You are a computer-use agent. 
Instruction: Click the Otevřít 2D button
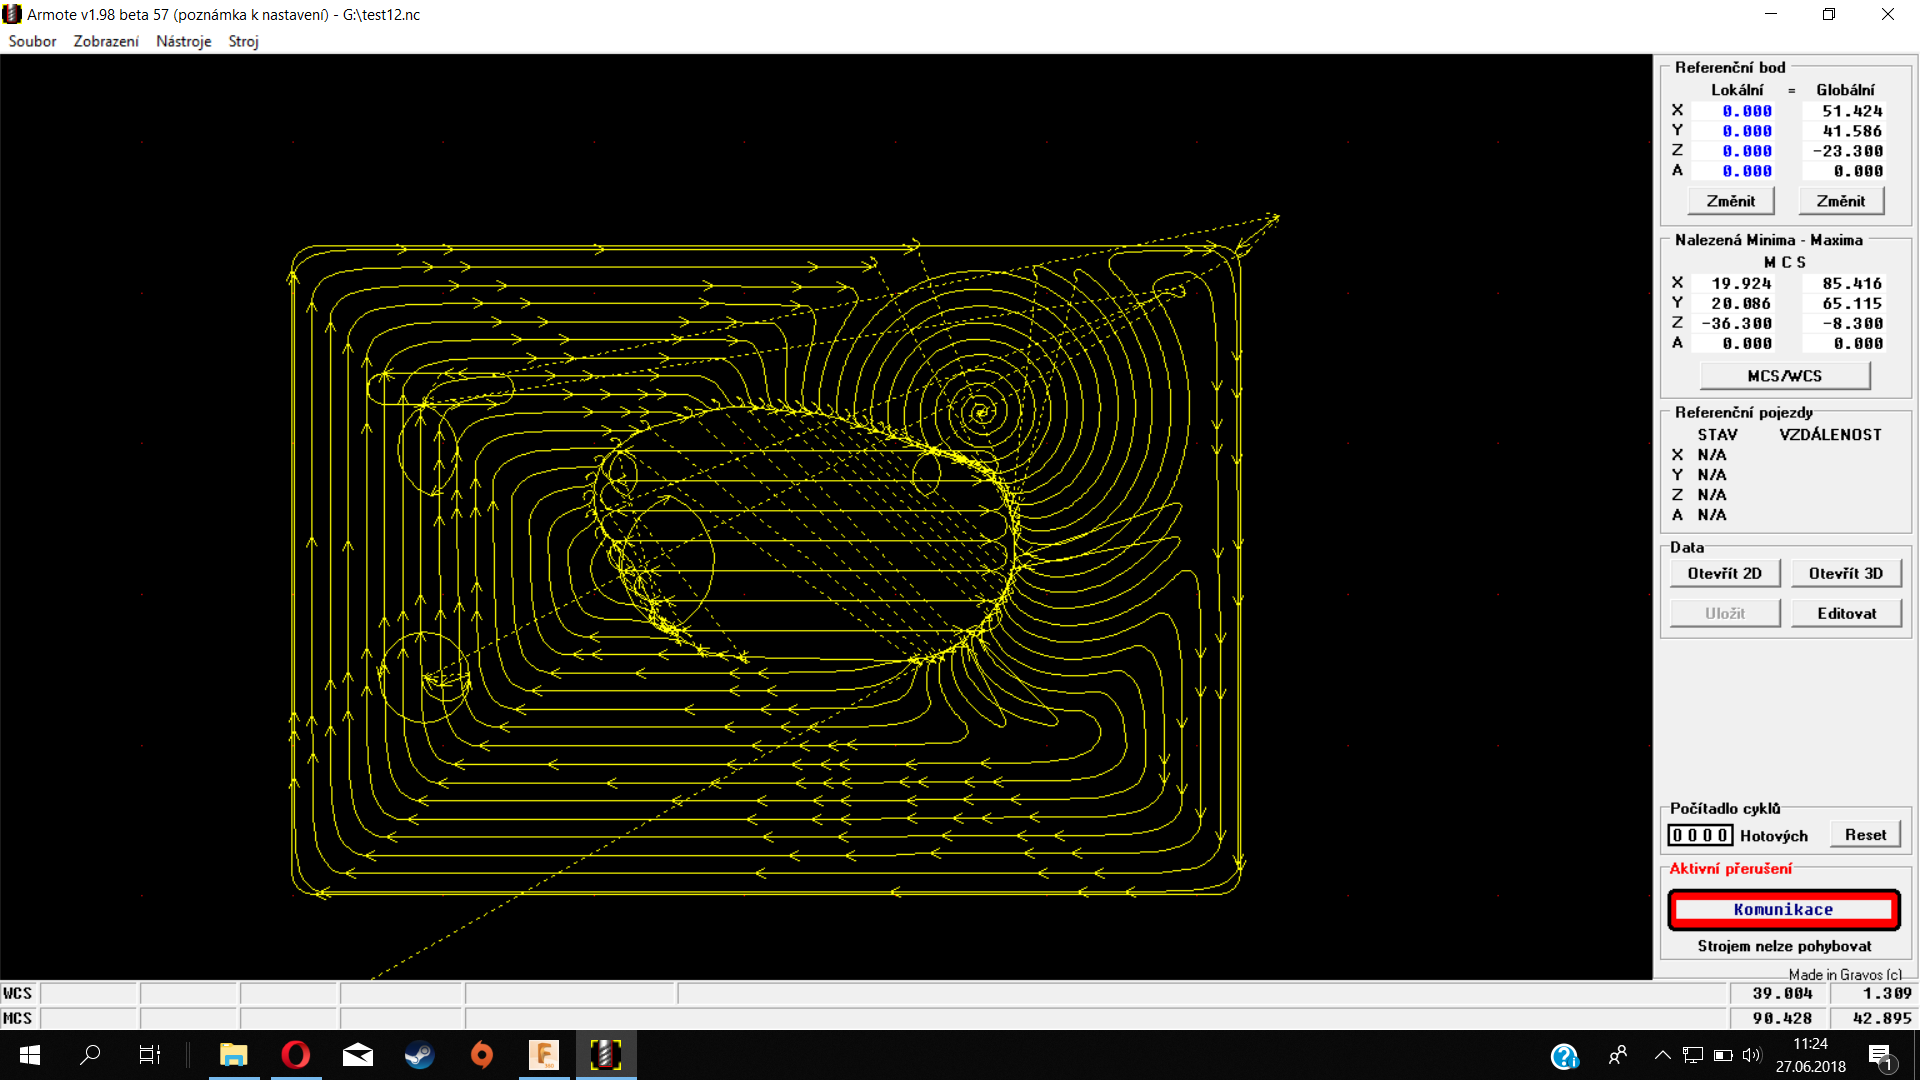point(1724,573)
